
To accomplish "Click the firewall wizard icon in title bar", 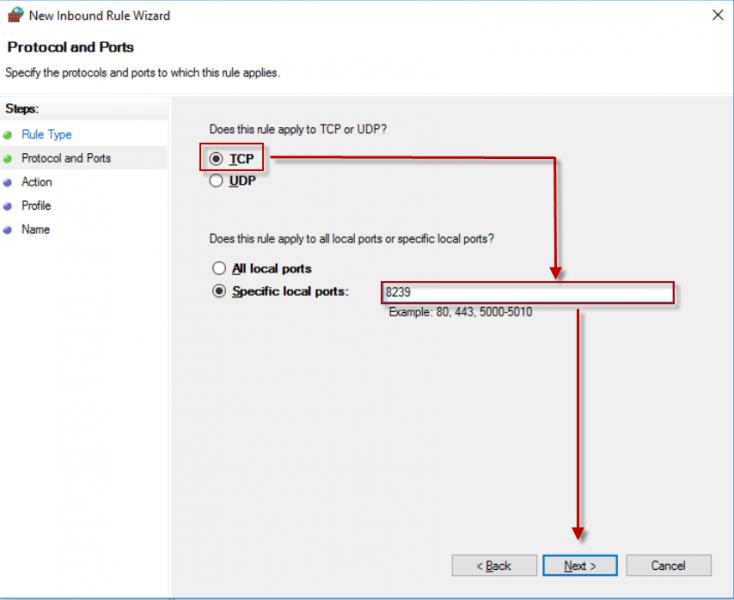I will click(15, 15).
